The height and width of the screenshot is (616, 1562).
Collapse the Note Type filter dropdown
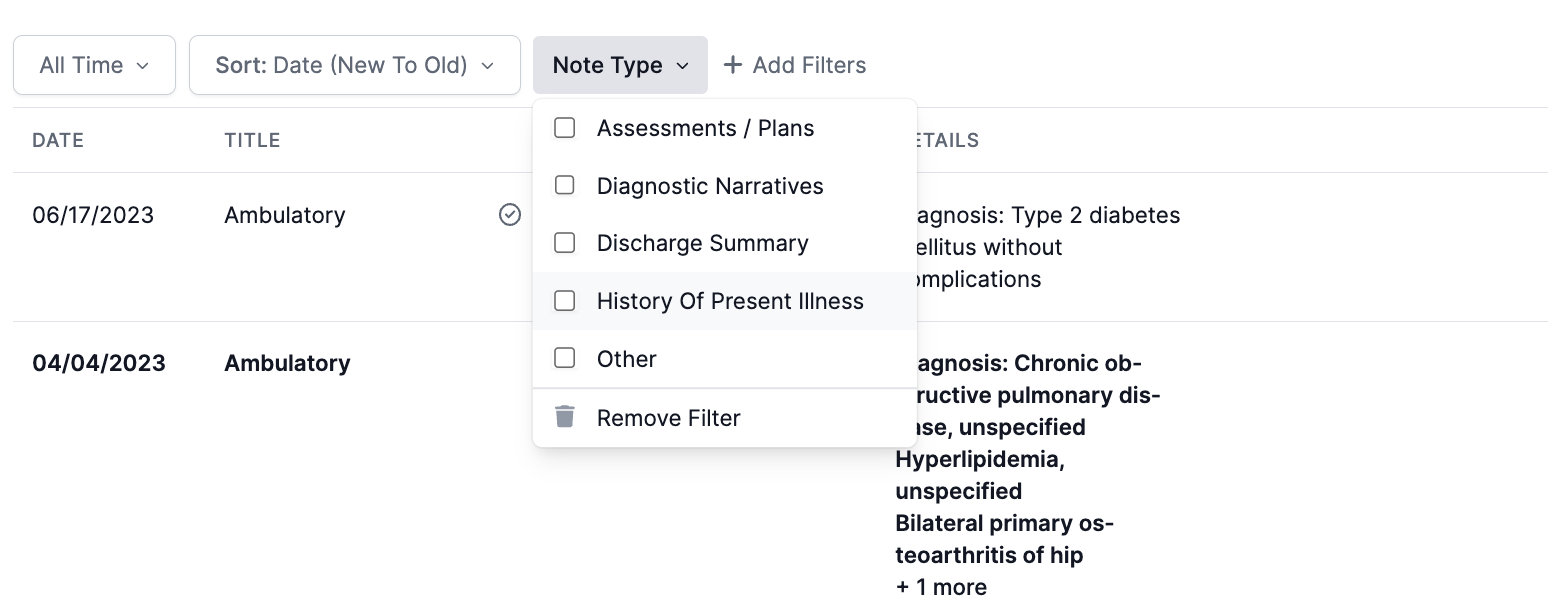click(x=620, y=65)
